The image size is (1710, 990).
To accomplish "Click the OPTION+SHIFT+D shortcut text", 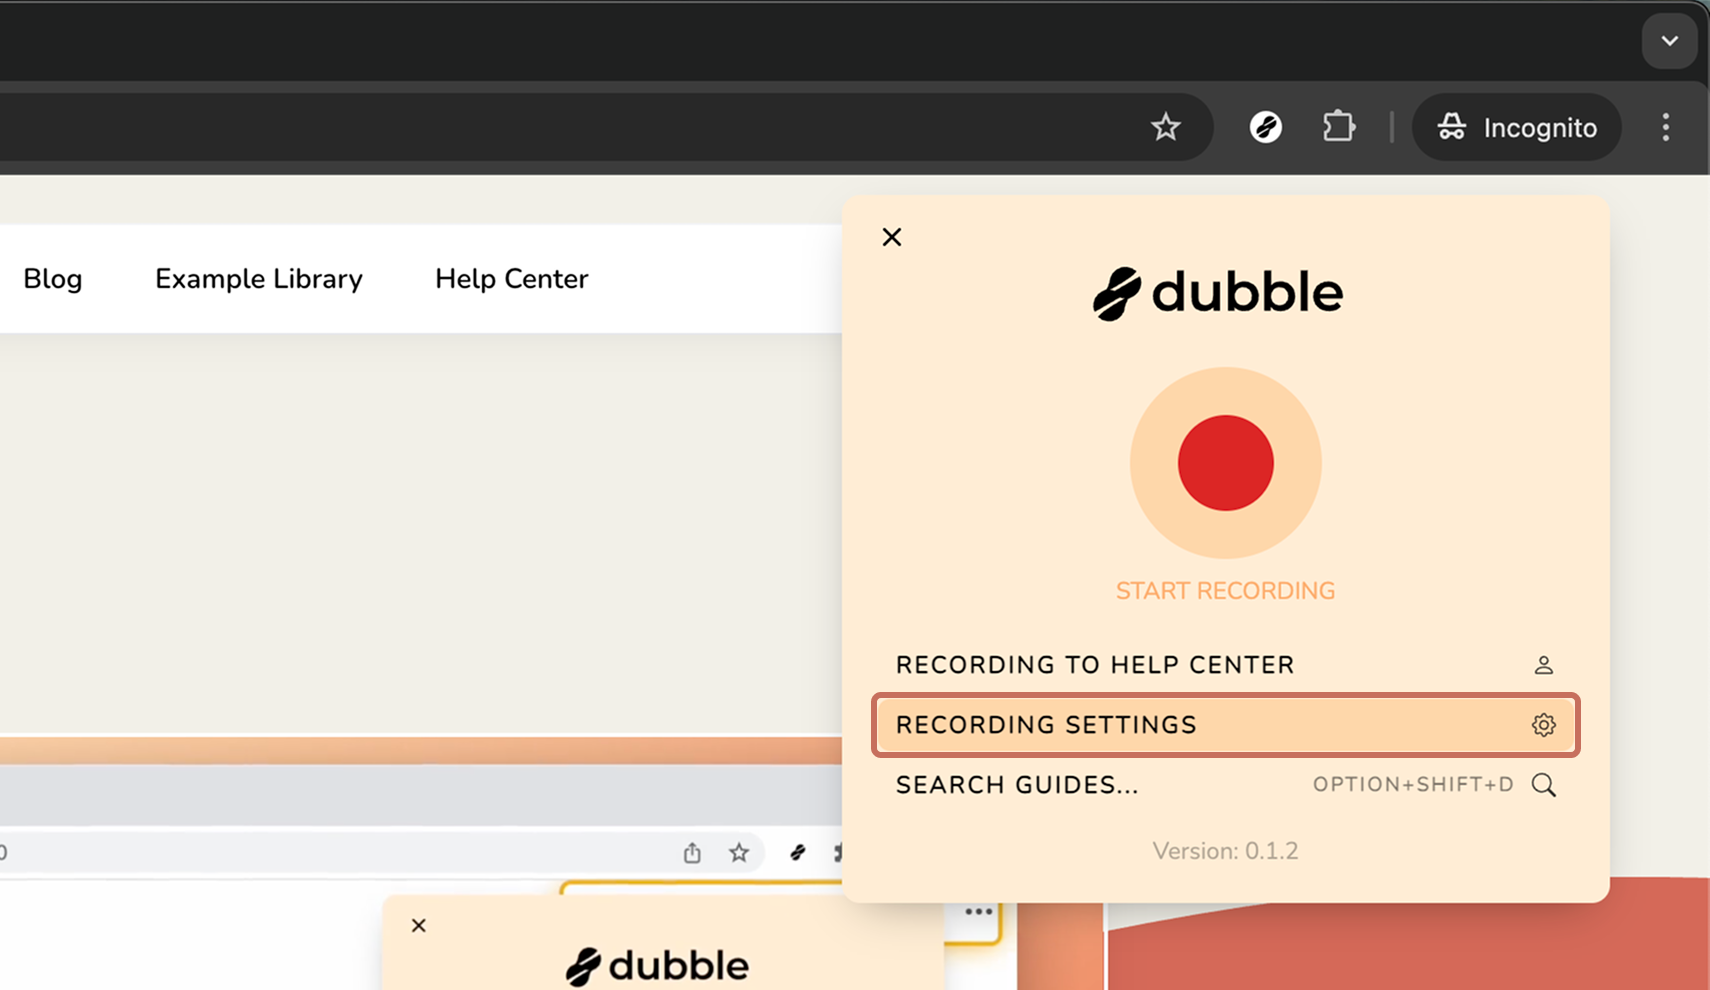I will coord(1413,785).
